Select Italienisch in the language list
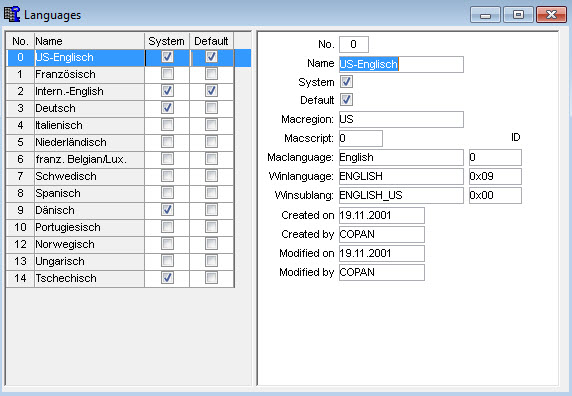Image resolution: width=572 pixels, height=396 pixels. [x=89, y=125]
